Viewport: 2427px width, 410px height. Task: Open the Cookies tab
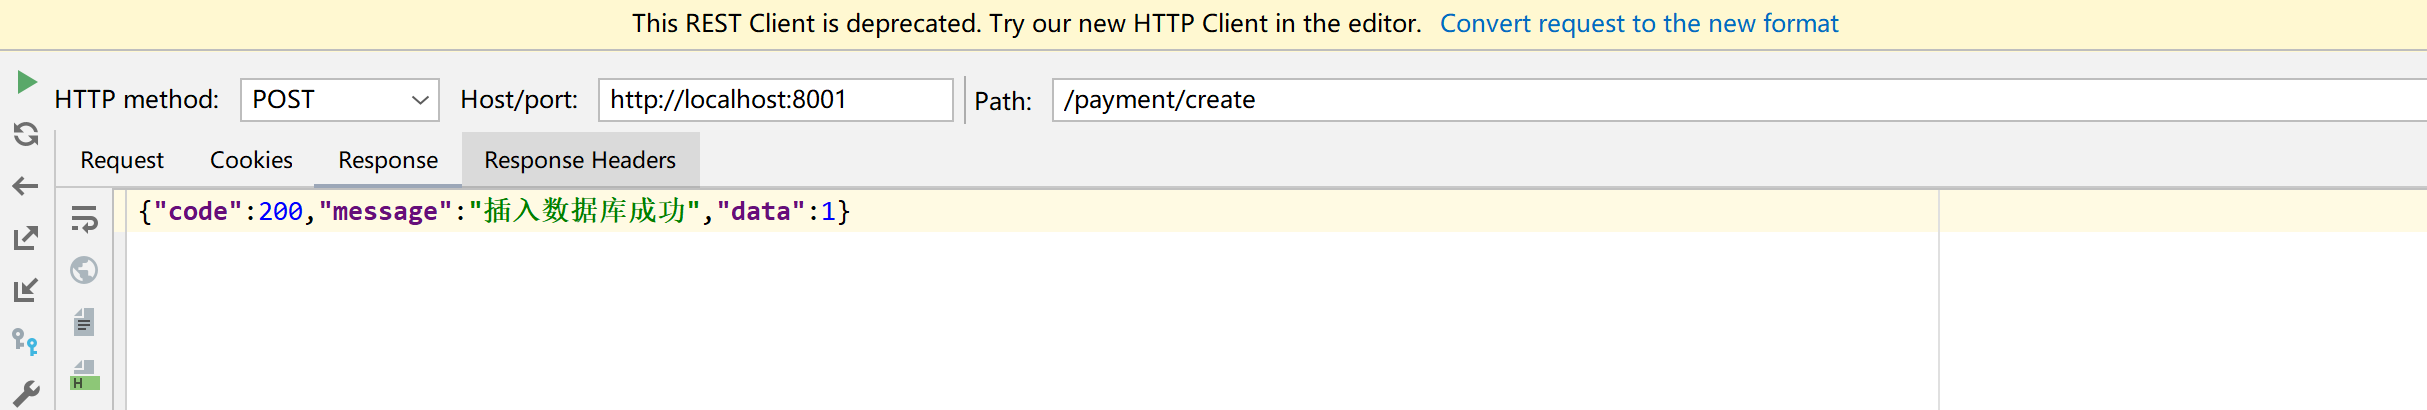tap(251, 160)
